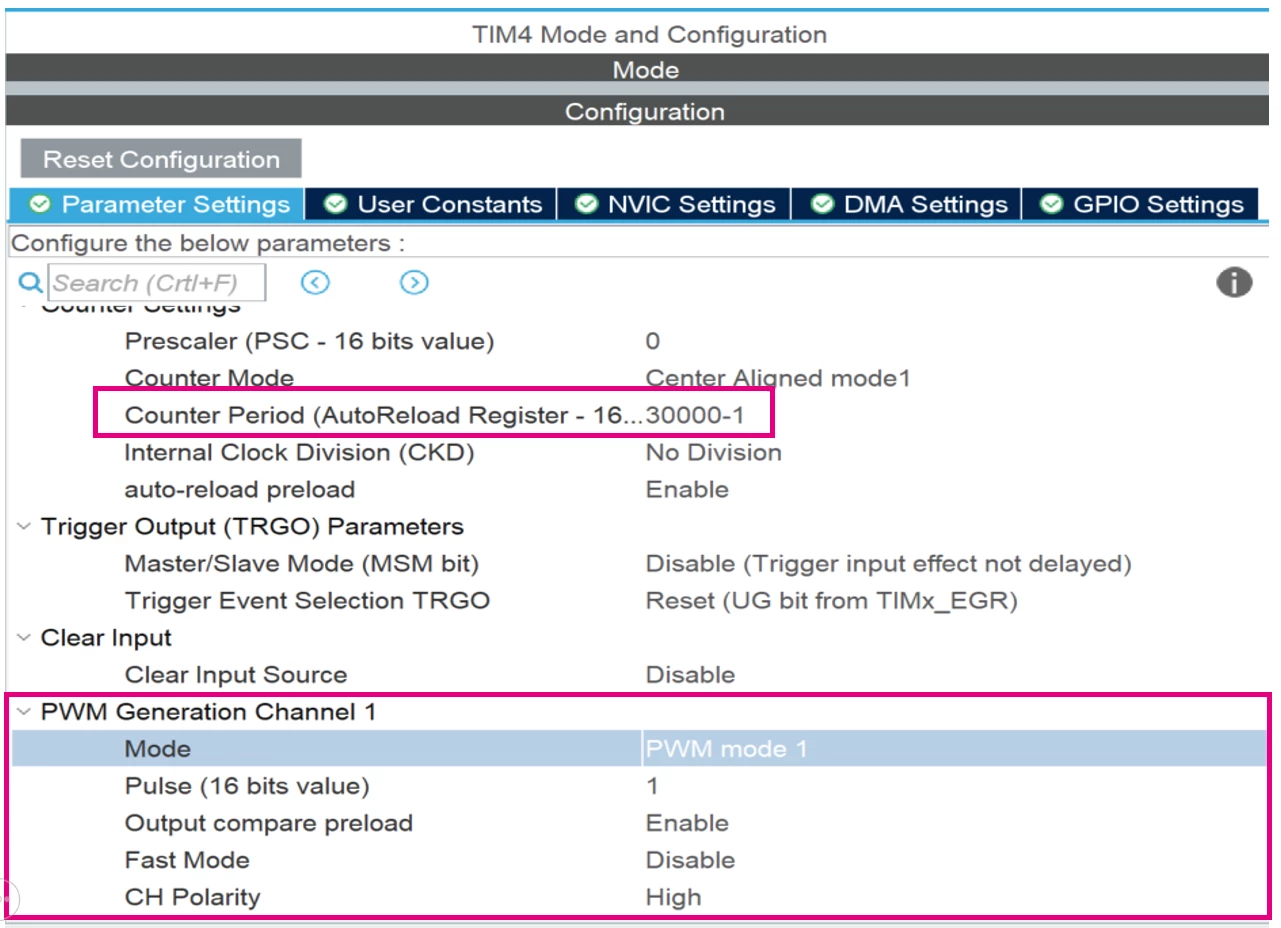Open Internal Clock Division No Division dropdown
Image resolution: width=1281 pixels, height=928 pixels.
click(x=714, y=452)
